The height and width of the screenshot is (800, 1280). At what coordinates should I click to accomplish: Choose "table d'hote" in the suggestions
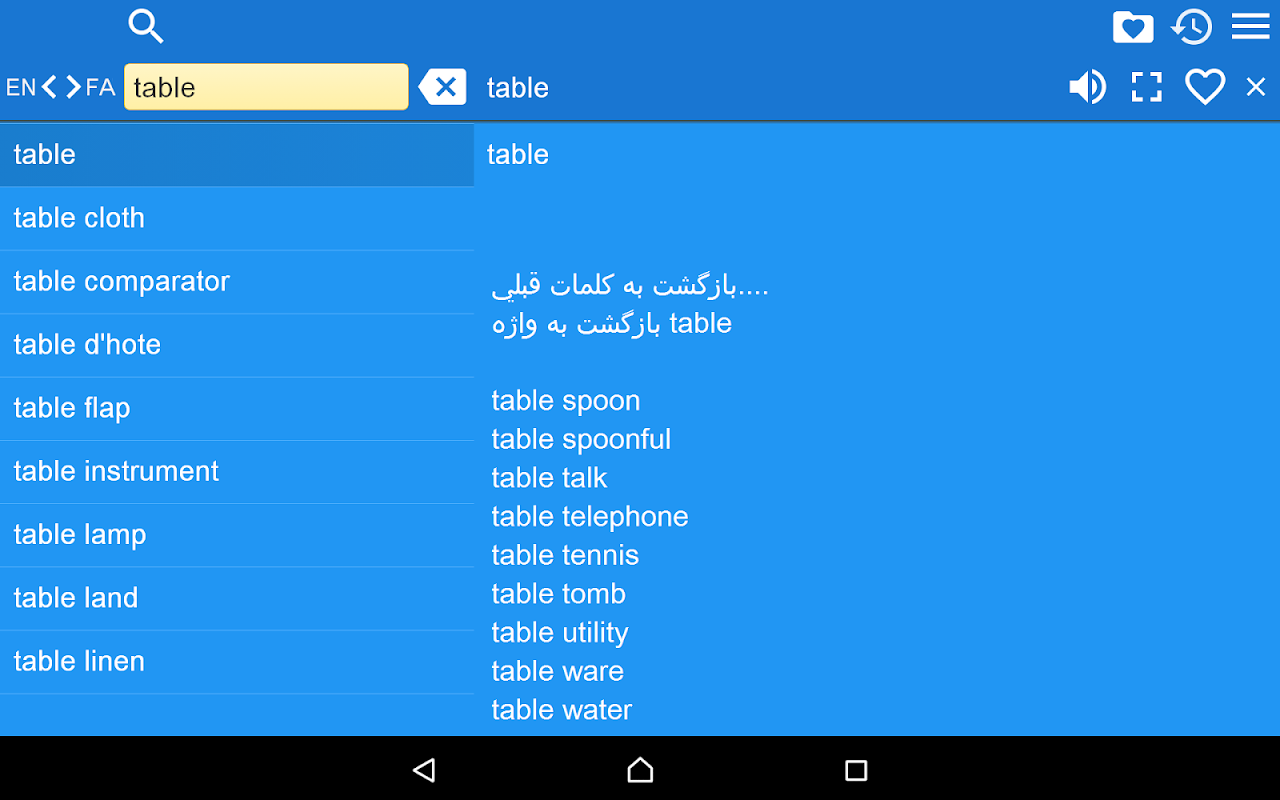click(x=87, y=345)
